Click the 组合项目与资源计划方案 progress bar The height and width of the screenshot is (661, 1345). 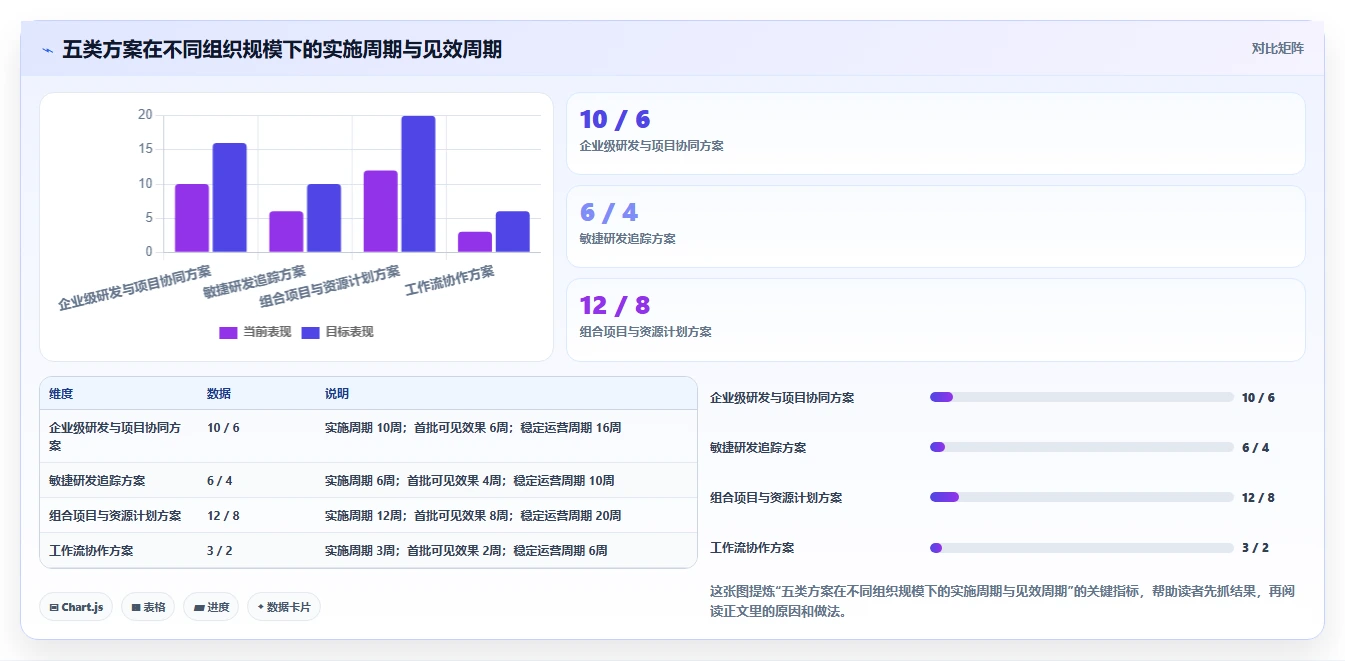click(1082, 497)
